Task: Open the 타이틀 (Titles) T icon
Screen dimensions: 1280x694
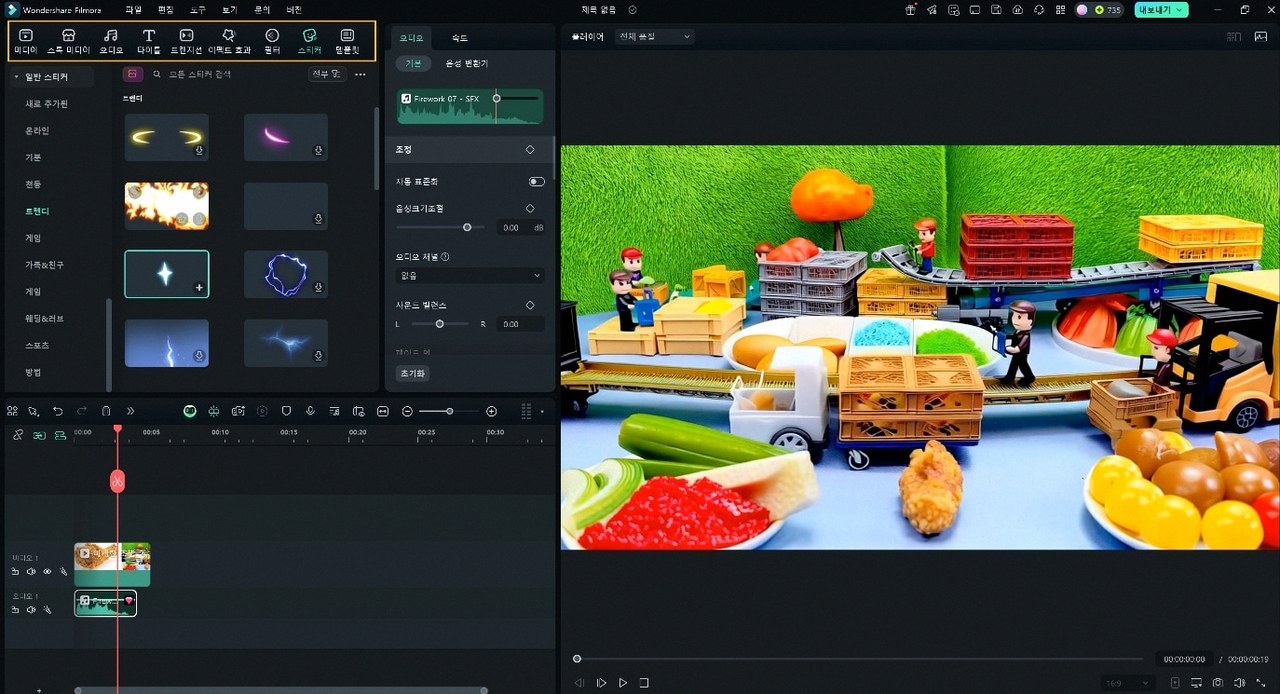Action: tap(149, 41)
